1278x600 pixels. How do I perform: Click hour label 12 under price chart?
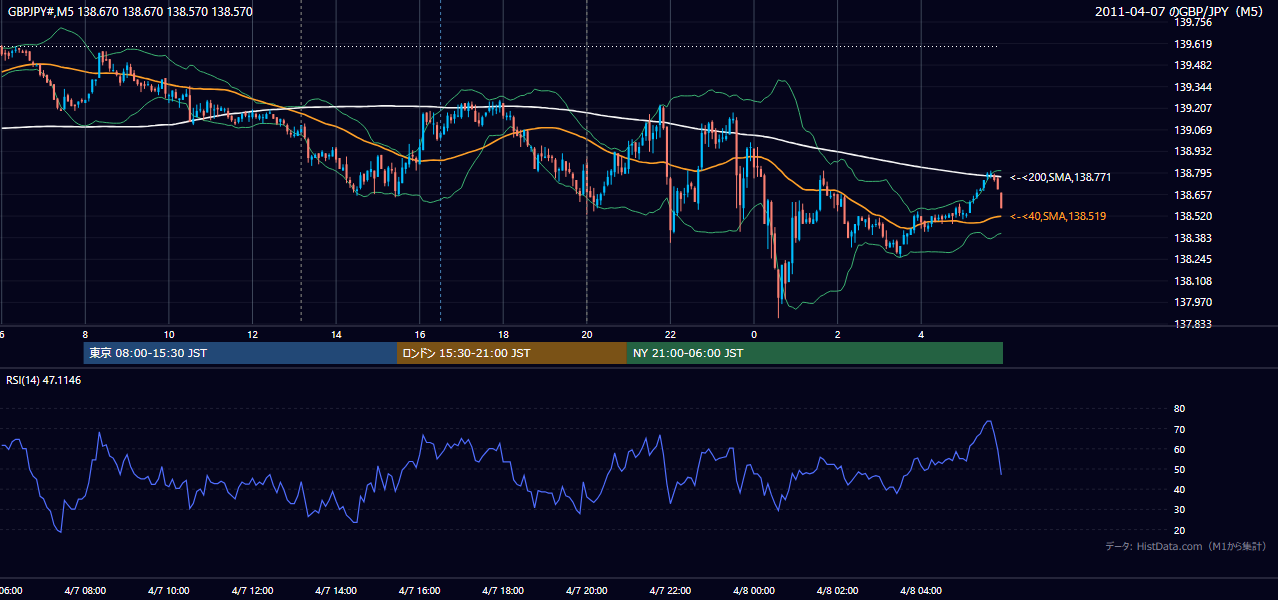point(253,335)
